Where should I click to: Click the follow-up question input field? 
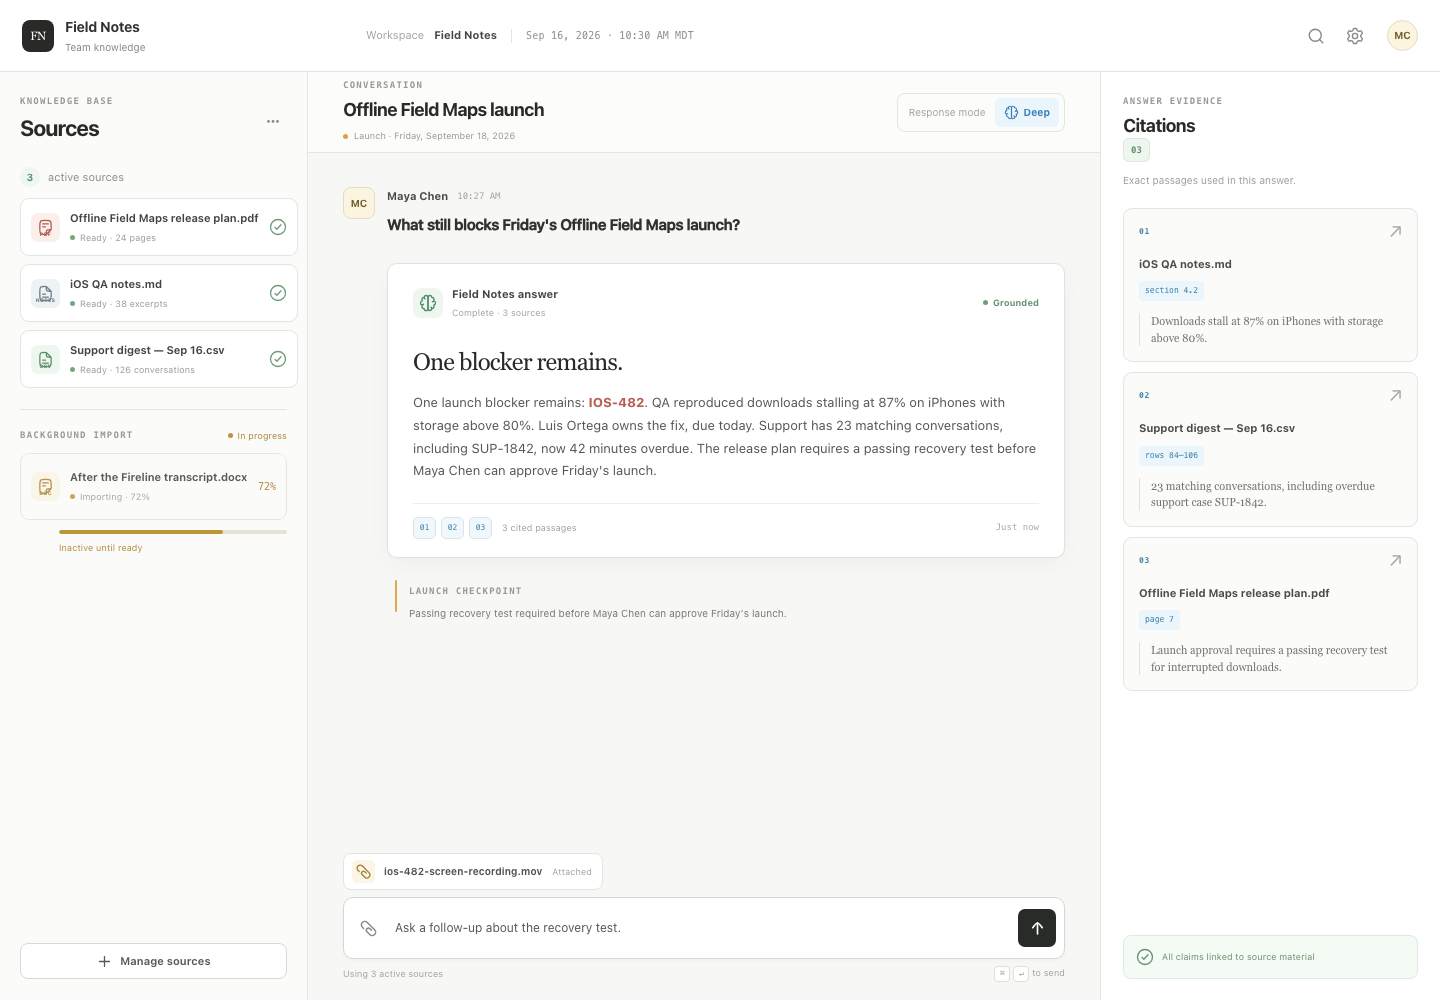tap(702, 928)
